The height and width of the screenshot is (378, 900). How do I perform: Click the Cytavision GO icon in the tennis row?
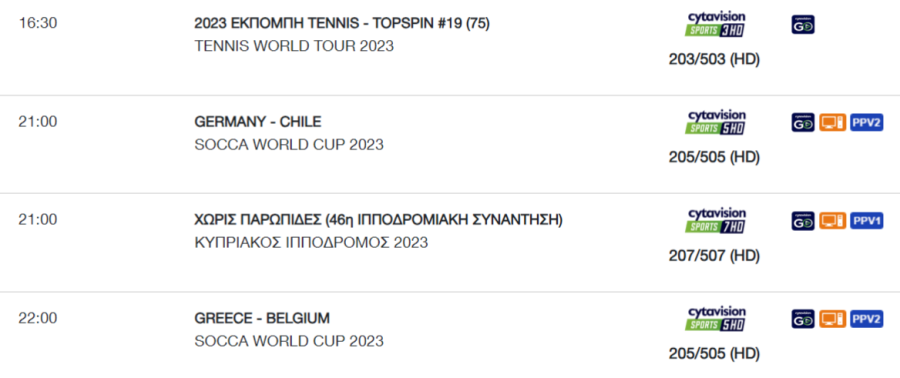pyautogui.click(x=803, y=24)
